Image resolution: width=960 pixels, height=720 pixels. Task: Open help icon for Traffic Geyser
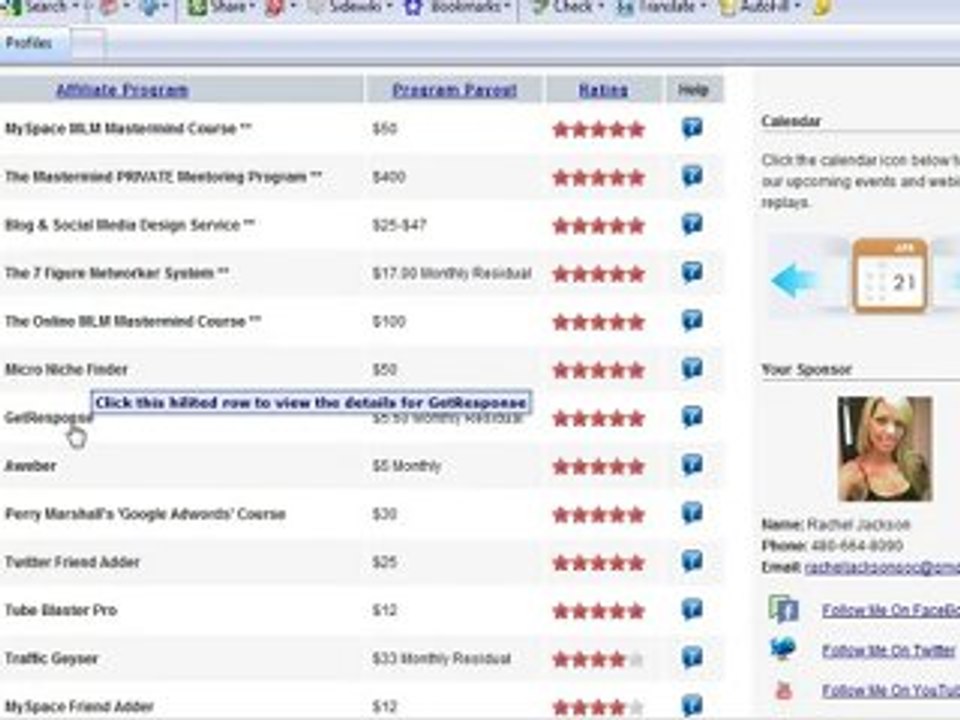692,658
